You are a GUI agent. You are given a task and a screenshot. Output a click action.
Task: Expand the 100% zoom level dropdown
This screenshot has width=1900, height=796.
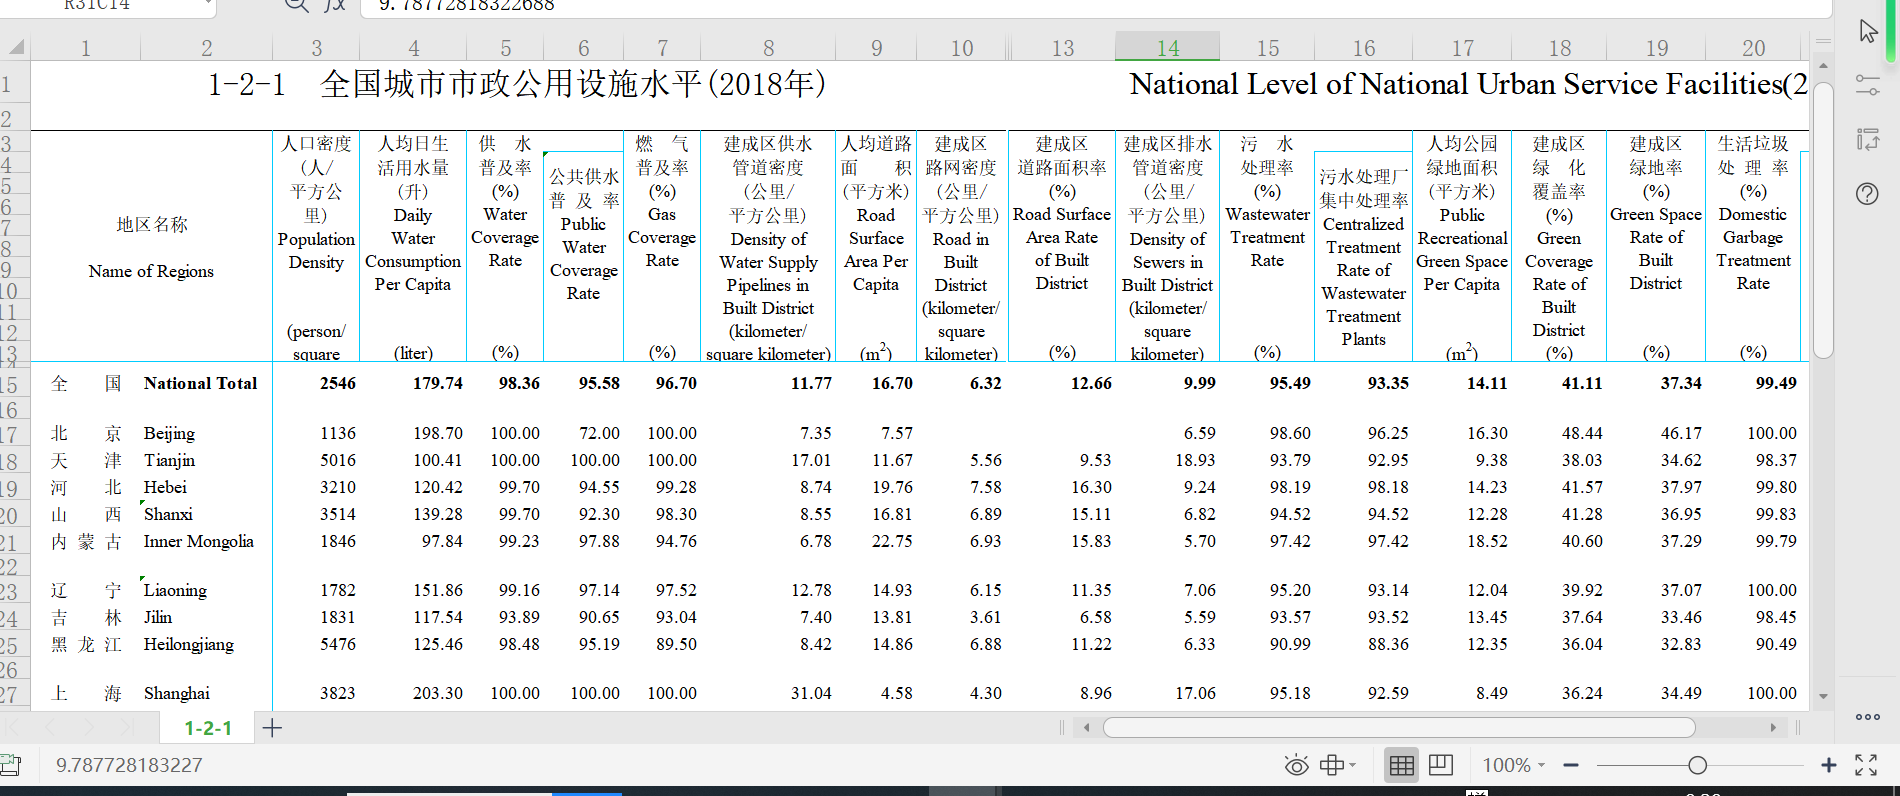point(1514,766)
